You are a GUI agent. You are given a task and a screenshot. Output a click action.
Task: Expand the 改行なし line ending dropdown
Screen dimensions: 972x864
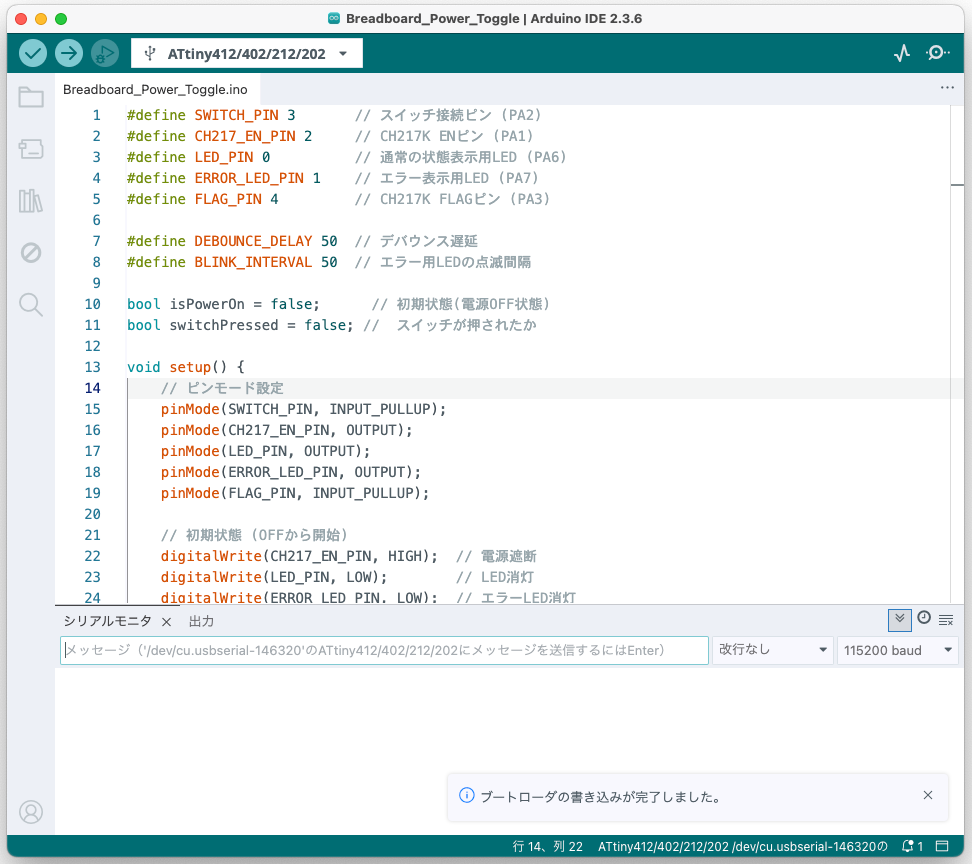click(773, 650)
